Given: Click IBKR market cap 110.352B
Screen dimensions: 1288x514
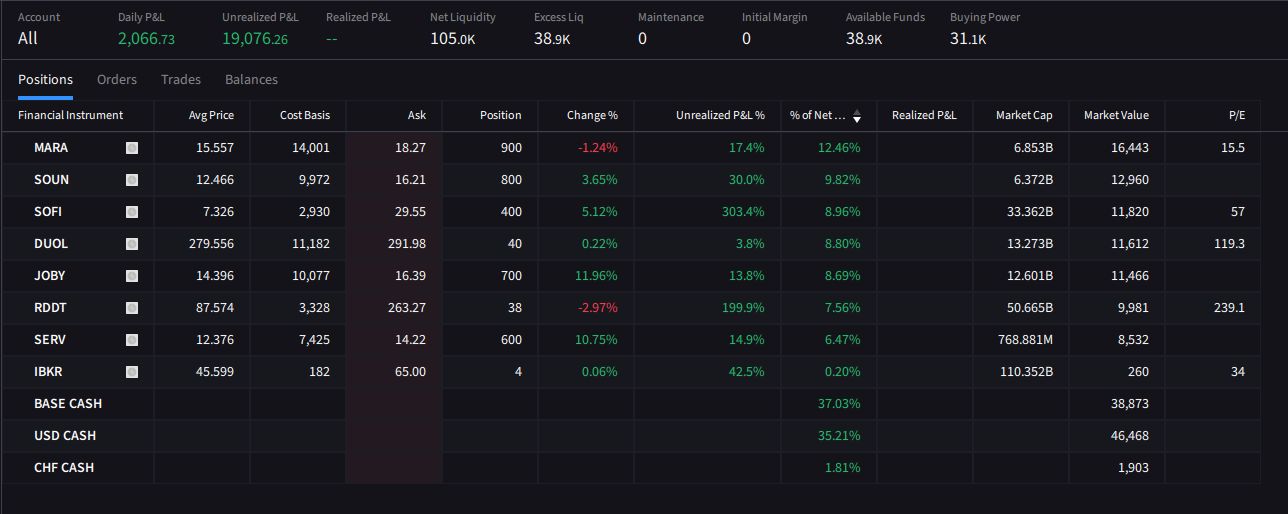Looking at the screenshot, I should pos(1026,372).
